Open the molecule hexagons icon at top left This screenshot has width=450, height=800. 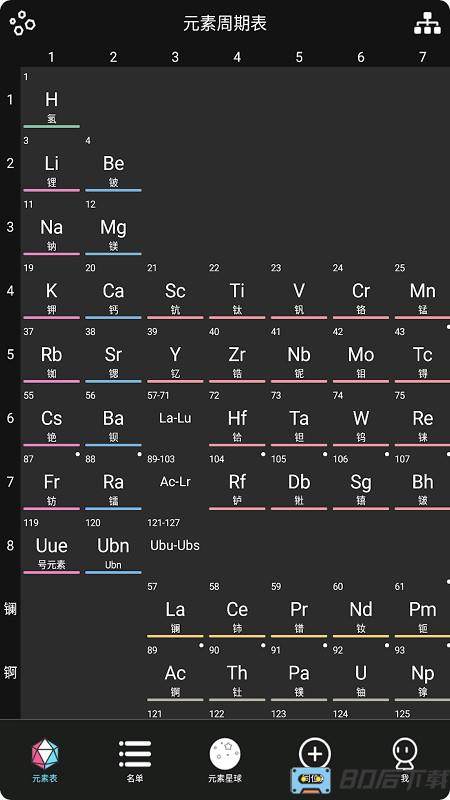click(x=22, y=23)
